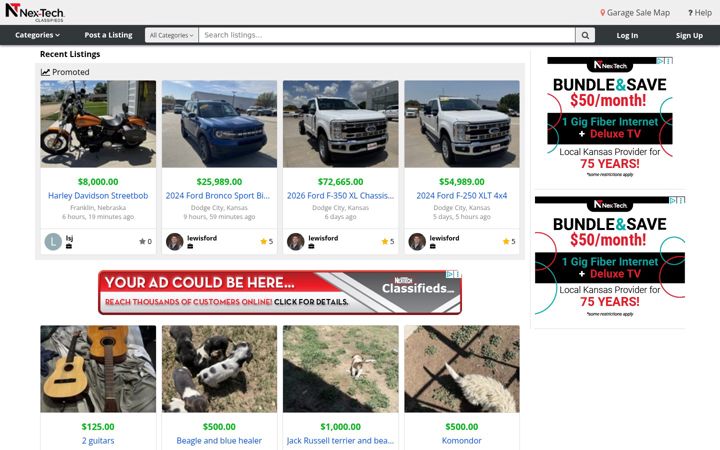Click the Recent Listings heading
The image size is (720, 450).
coord(70,54)
